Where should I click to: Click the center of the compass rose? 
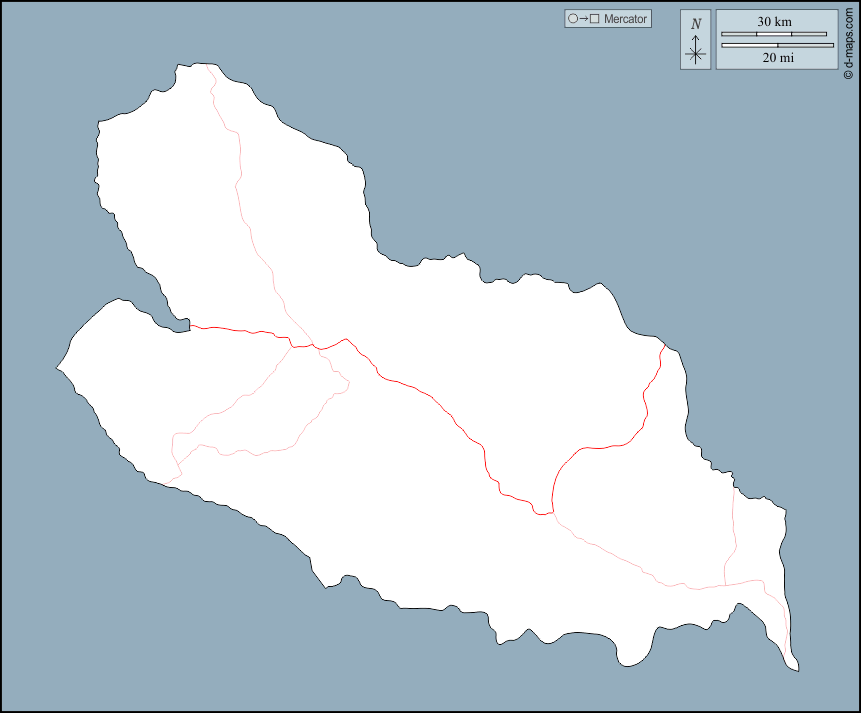[x=695, y=52]
